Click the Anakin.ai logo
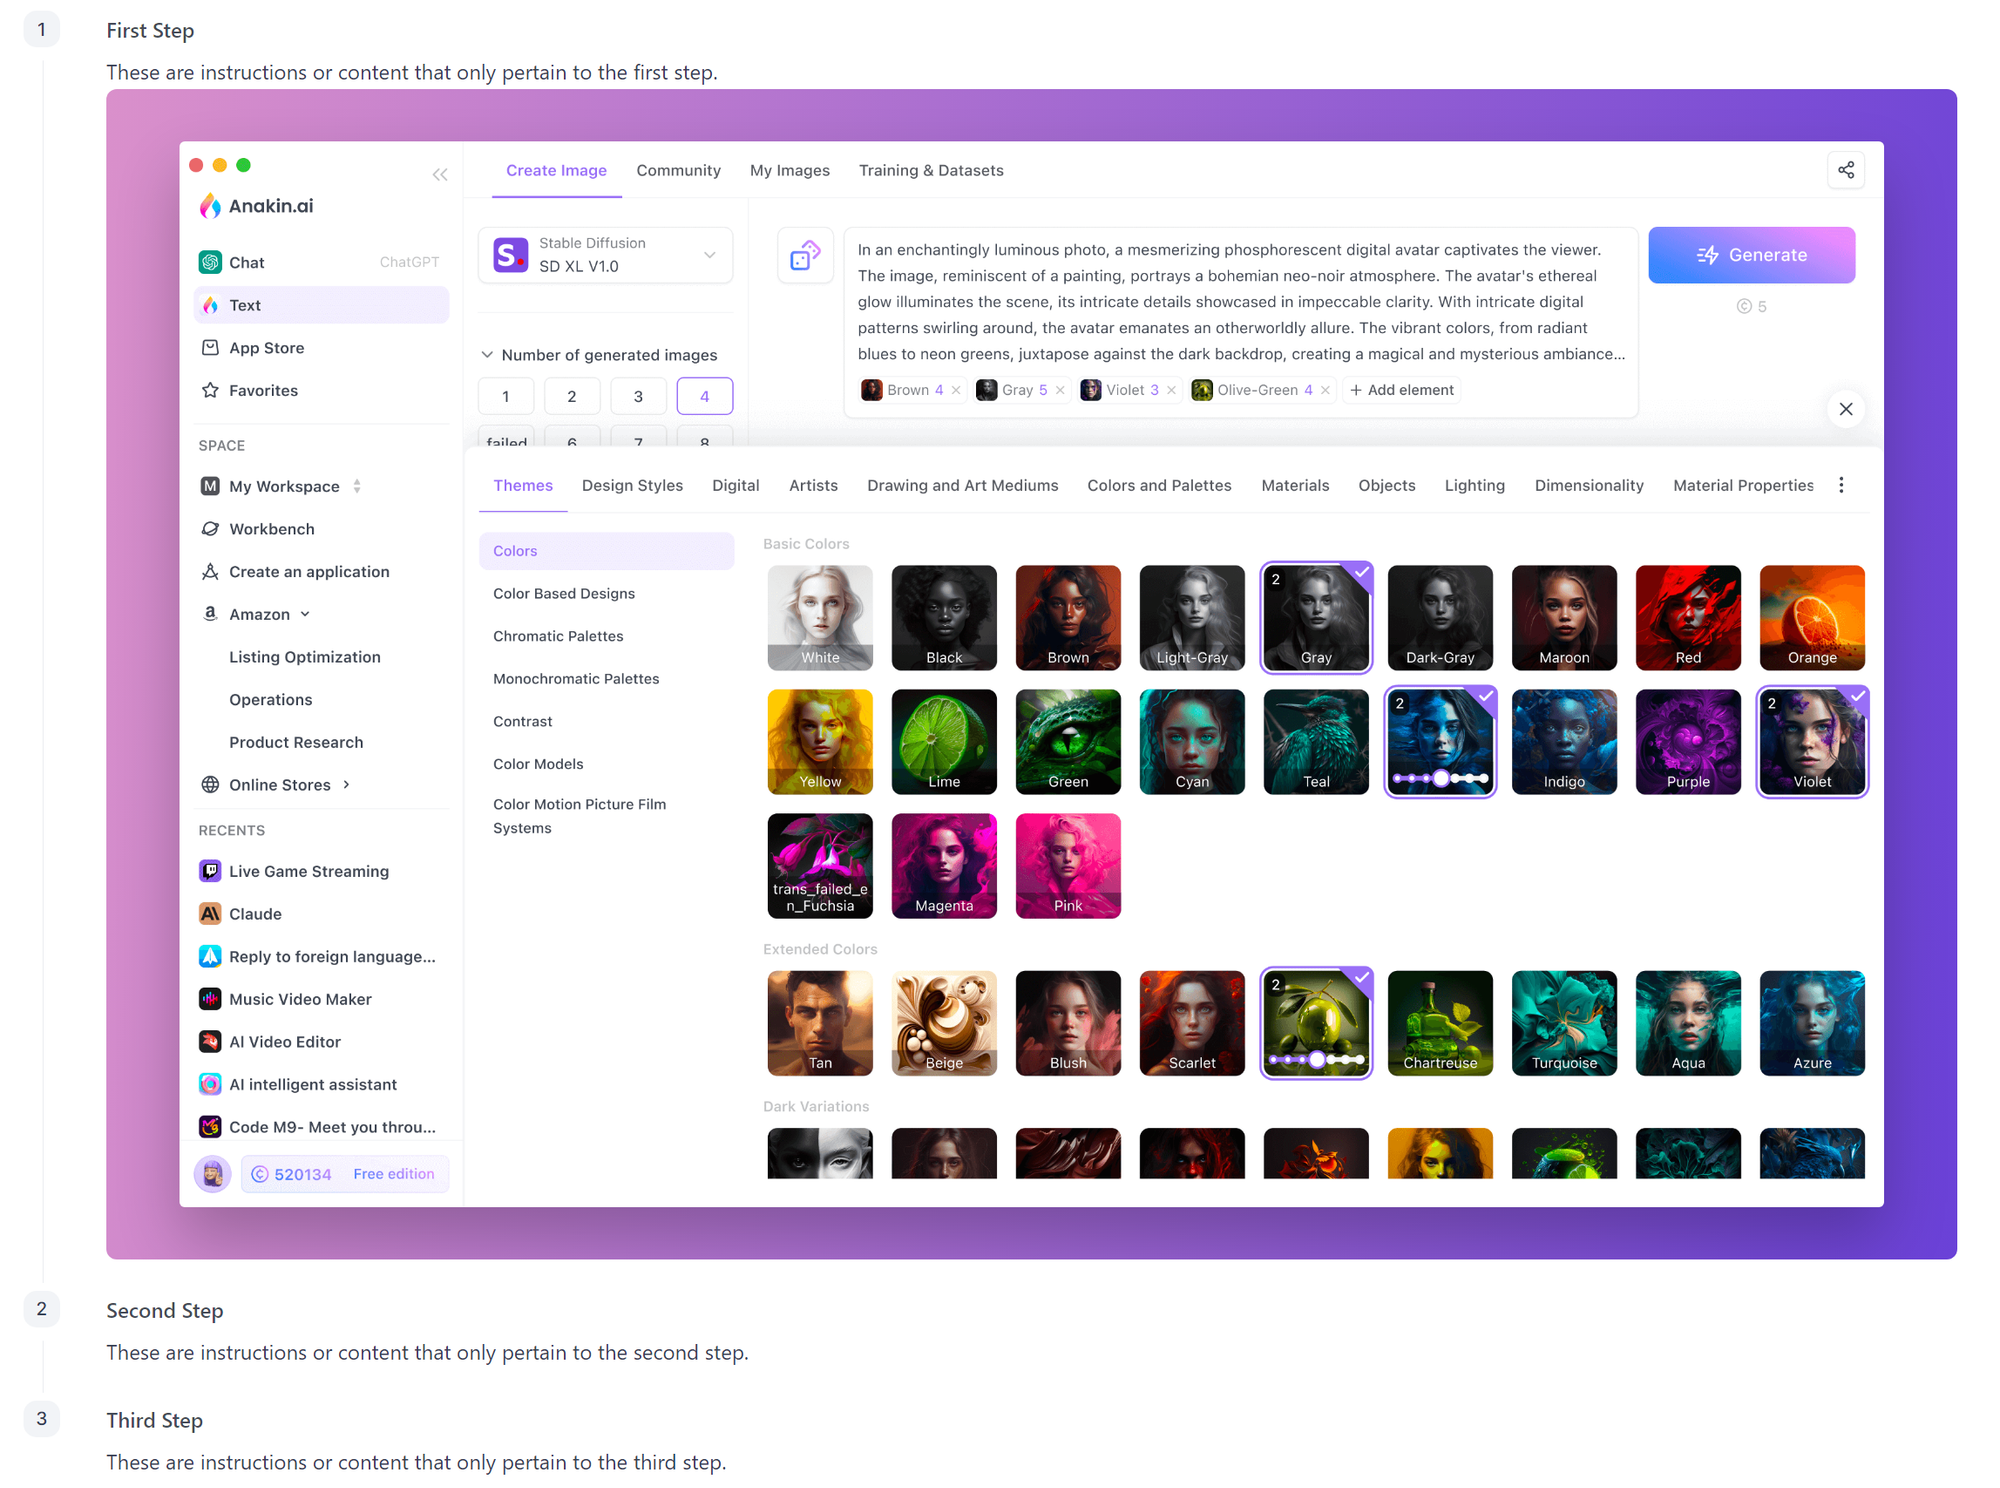 pos(256,206)
